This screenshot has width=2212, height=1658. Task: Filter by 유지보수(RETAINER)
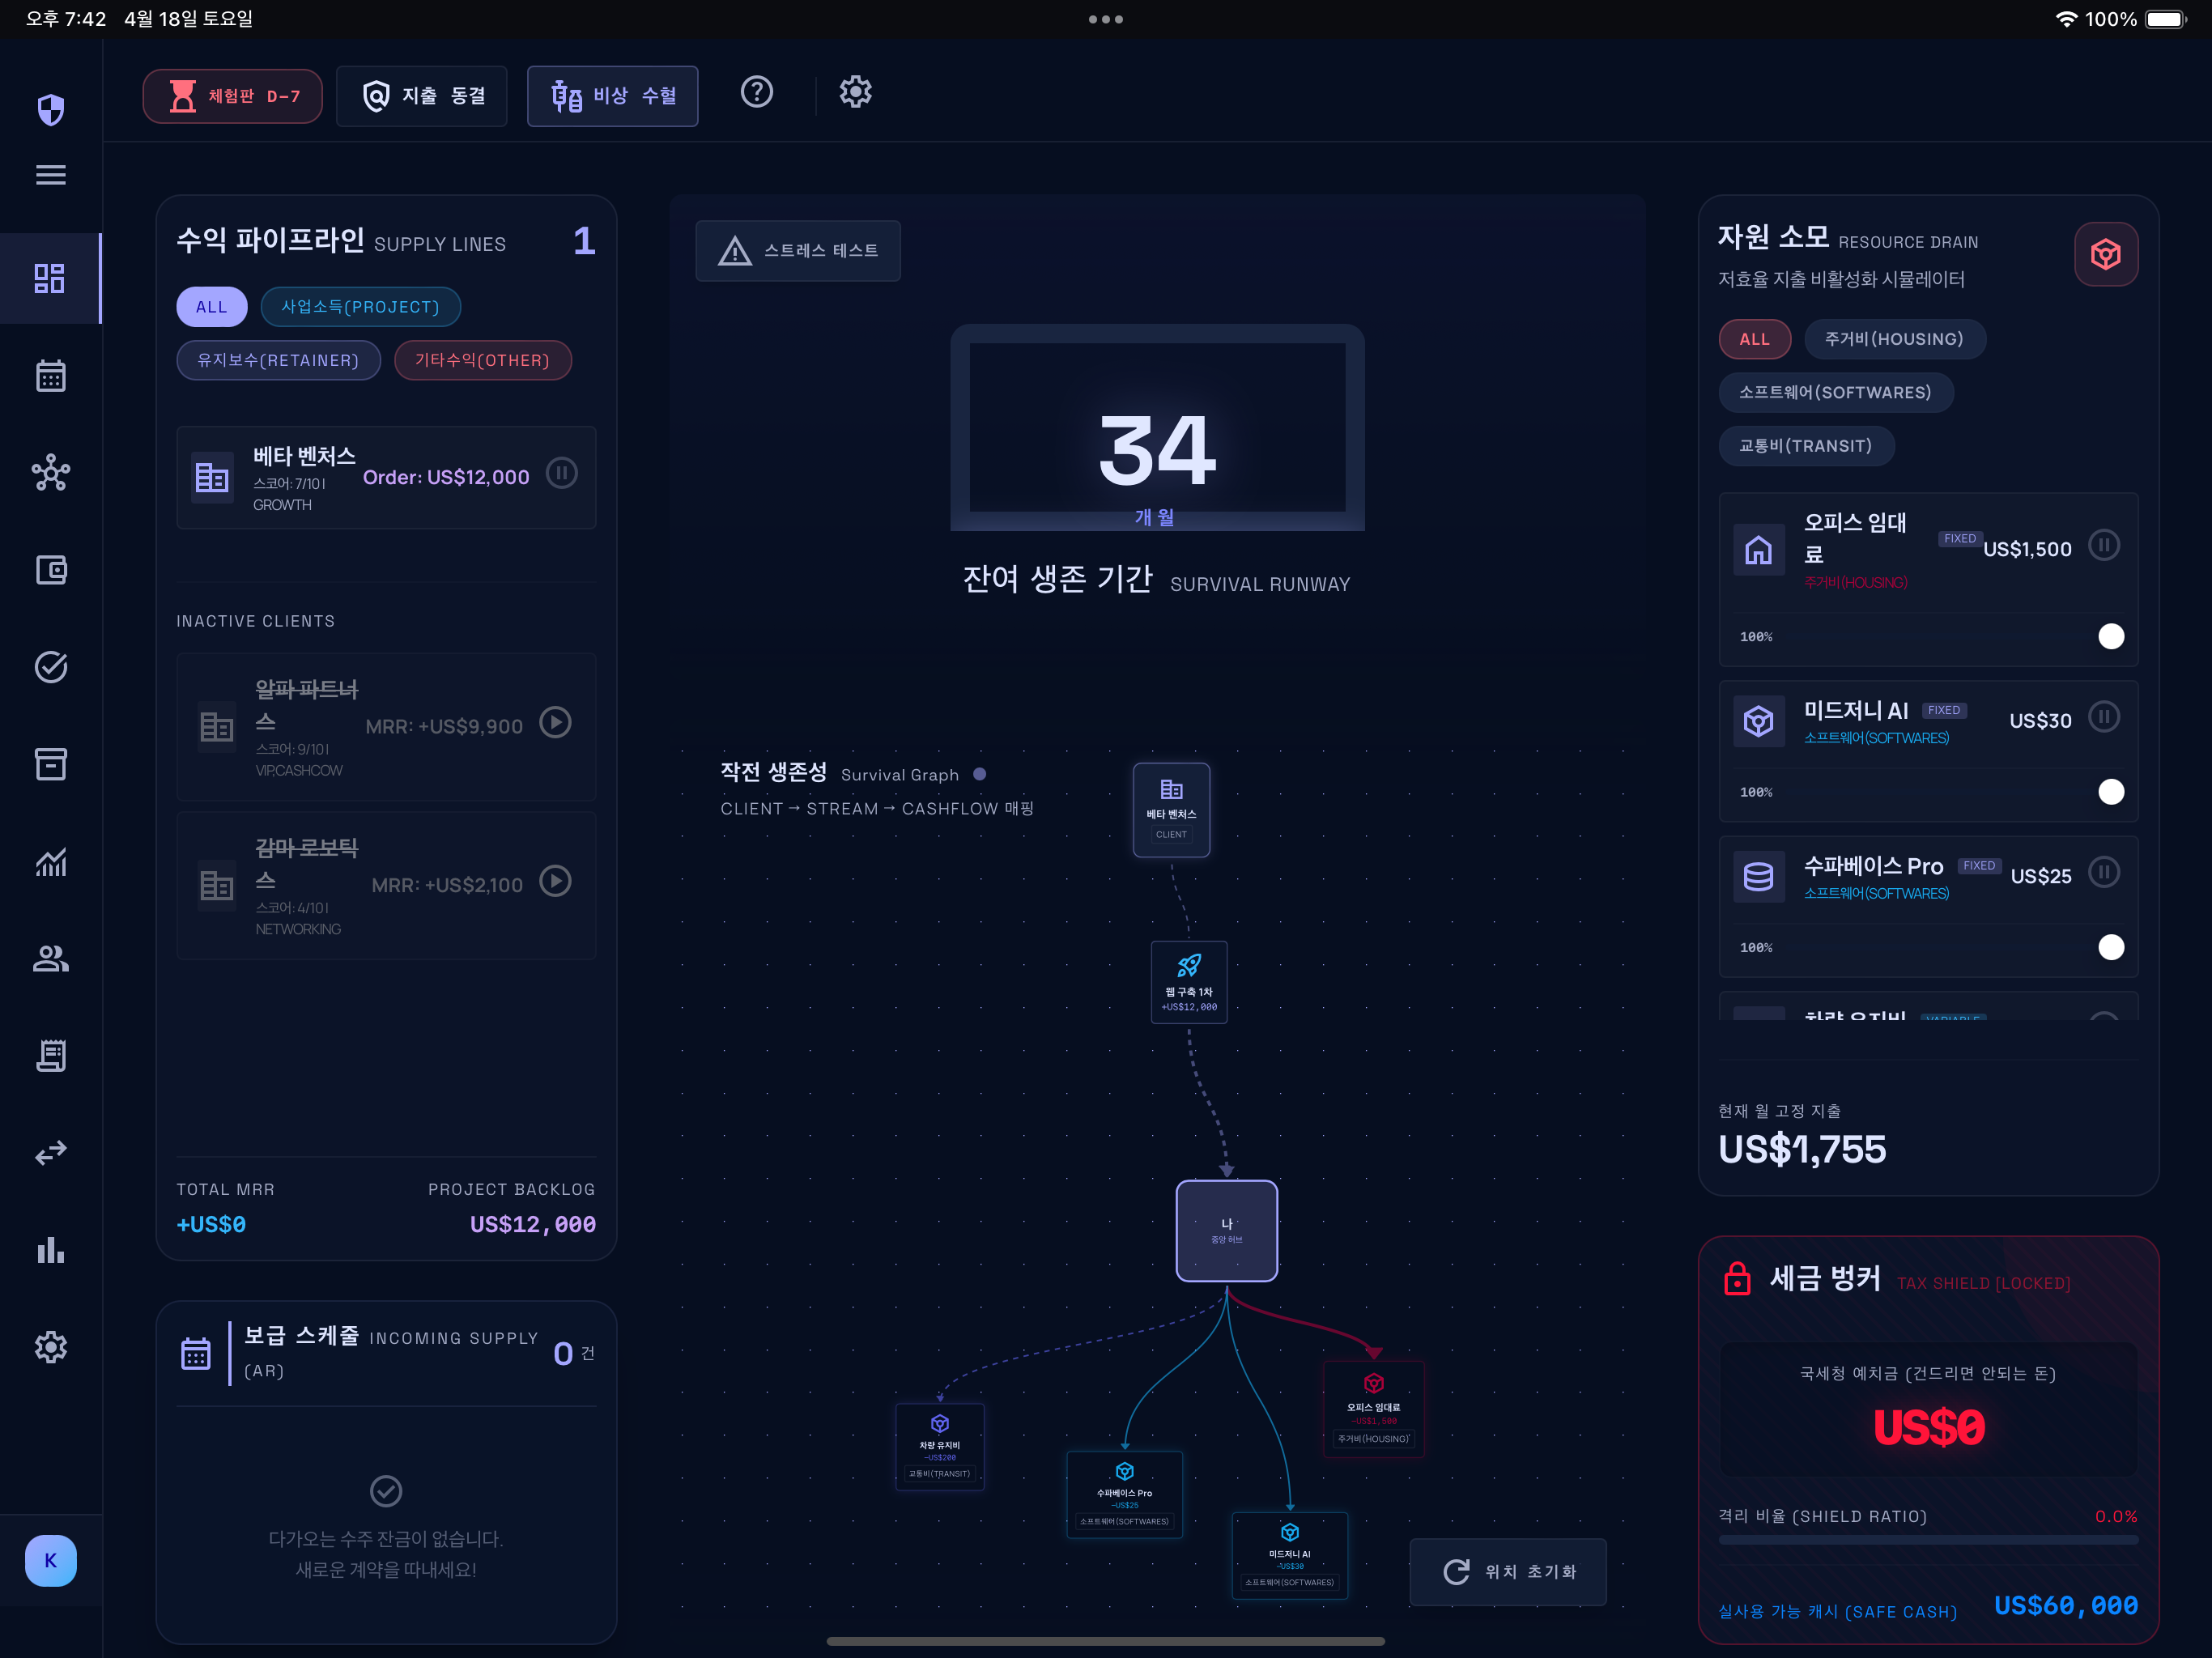tap(278, 360)
